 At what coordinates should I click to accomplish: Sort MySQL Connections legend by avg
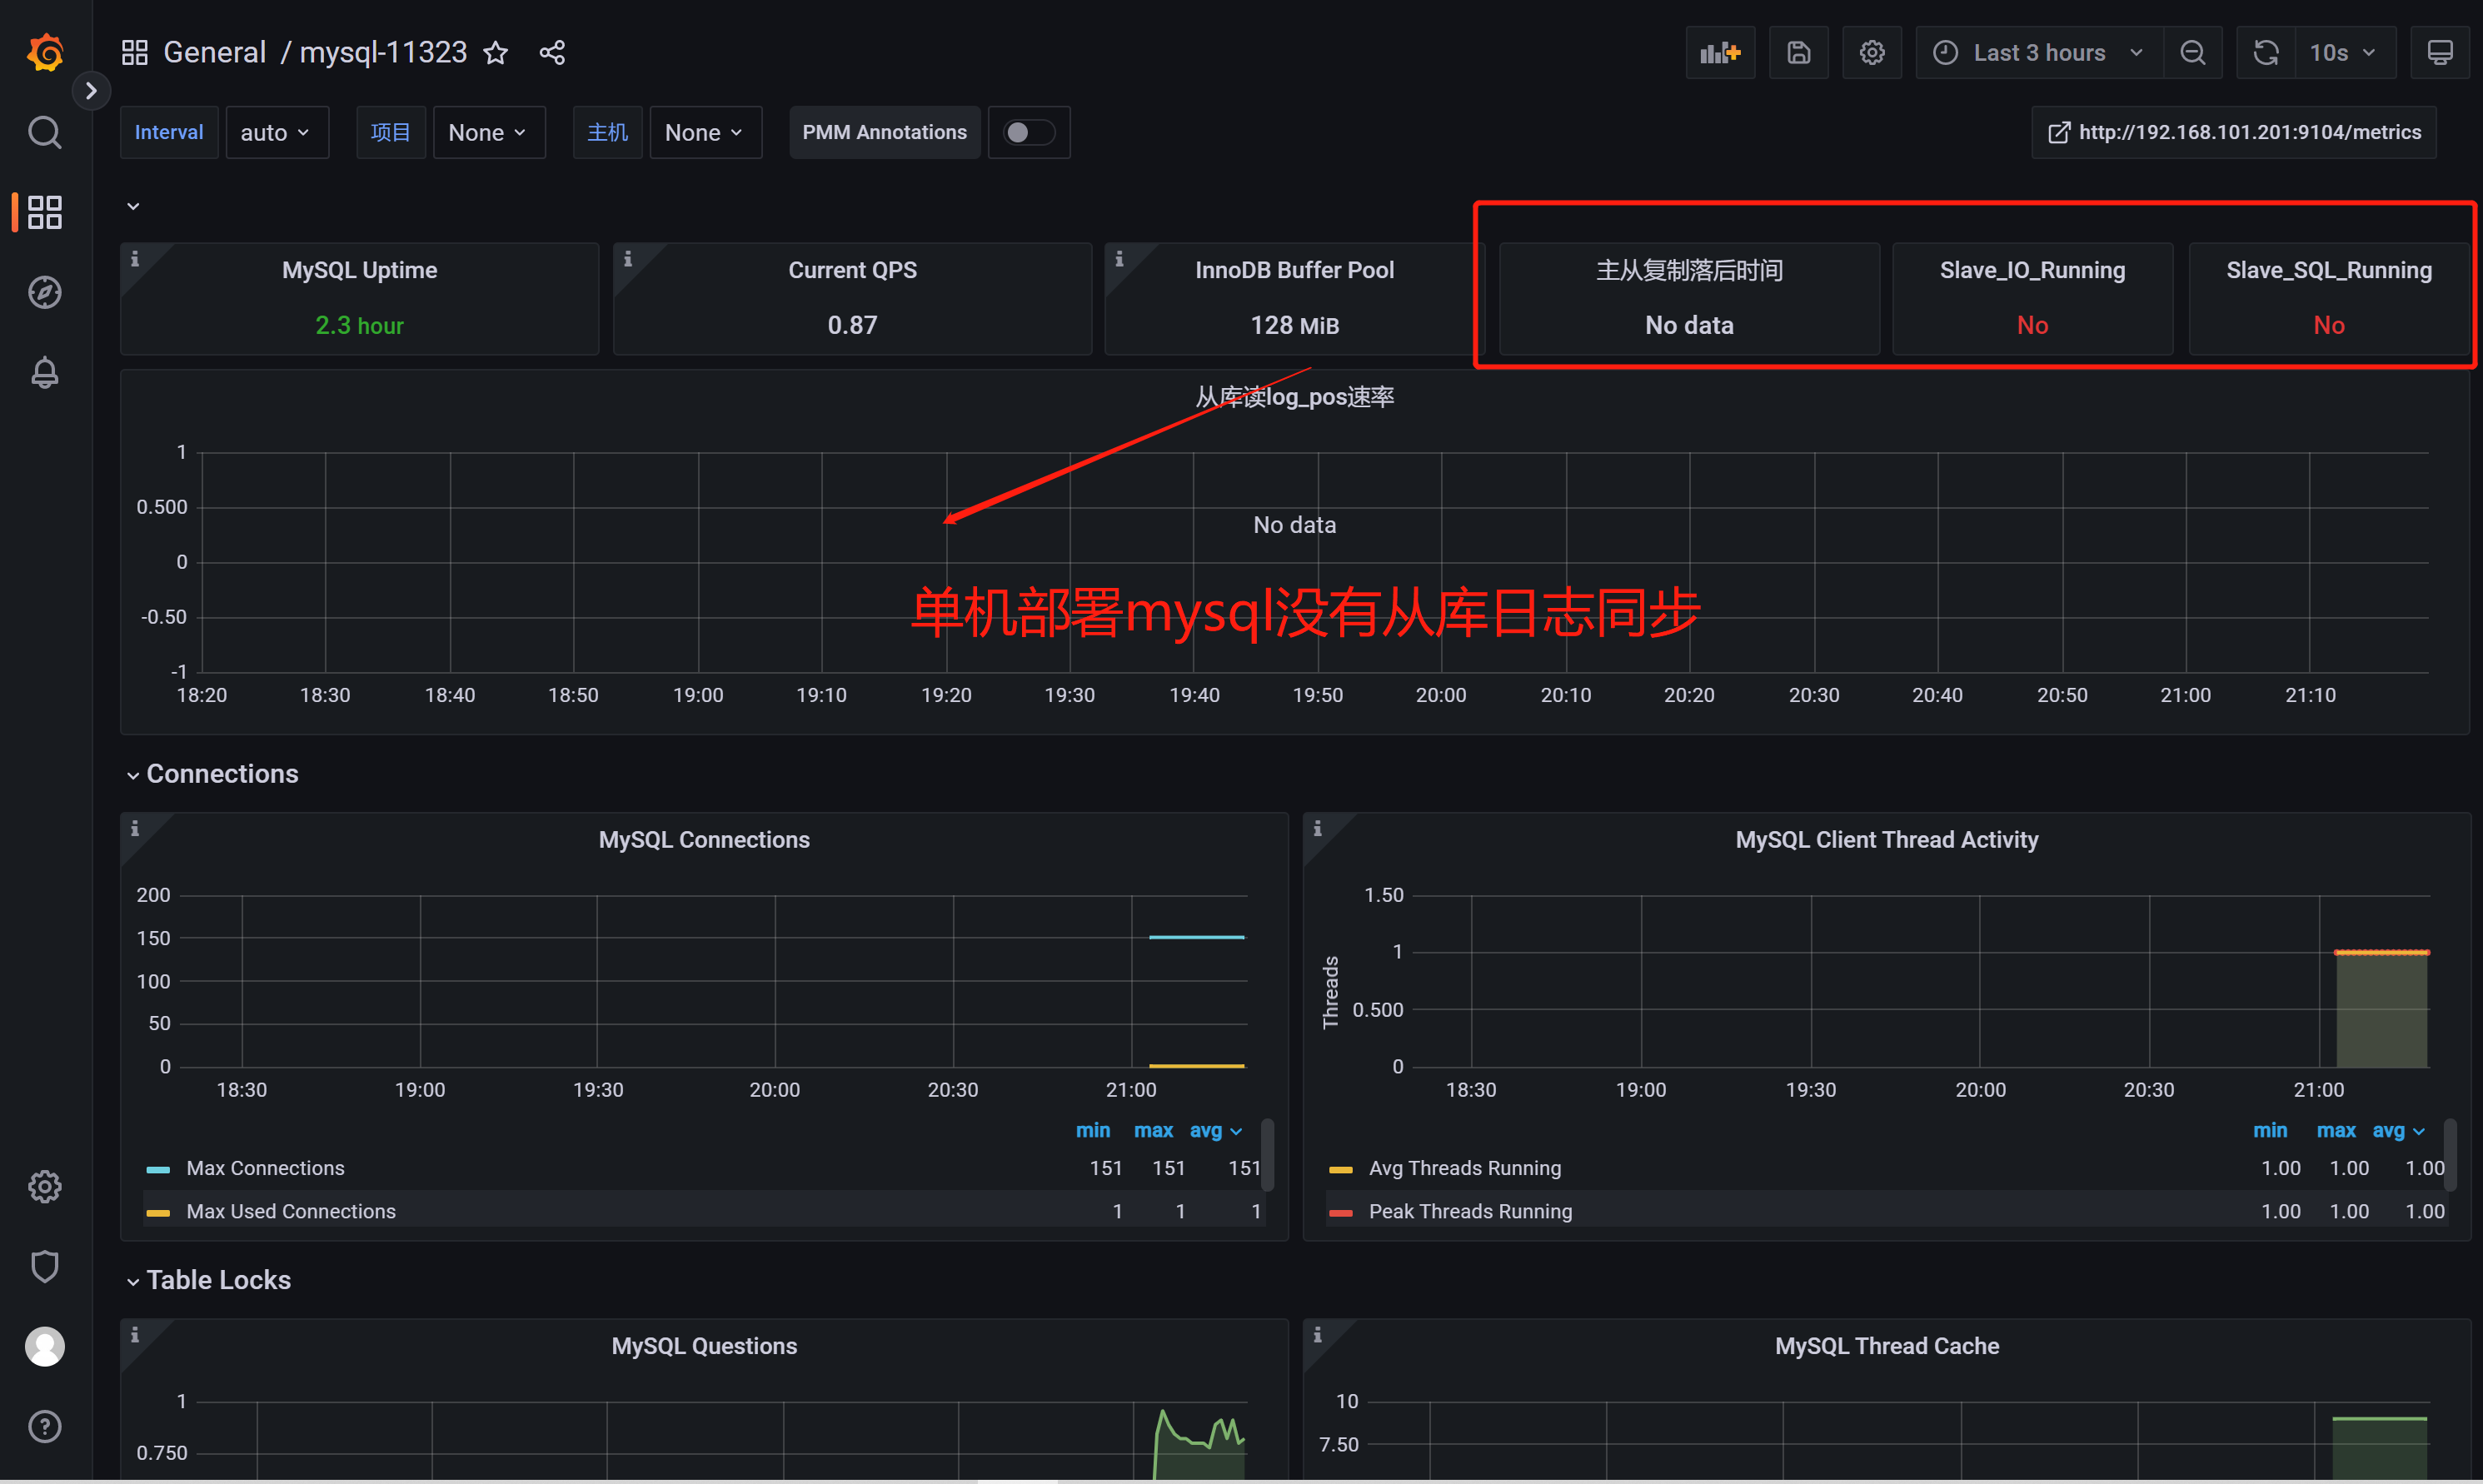[1215, 1130]
